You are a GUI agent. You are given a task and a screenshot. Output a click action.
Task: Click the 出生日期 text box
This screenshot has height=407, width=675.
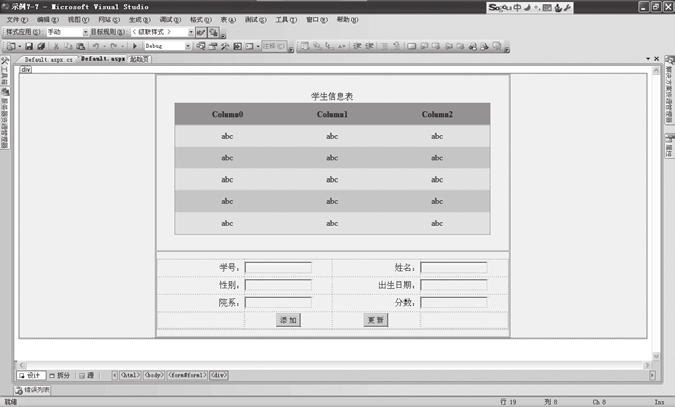click(454, 285)
